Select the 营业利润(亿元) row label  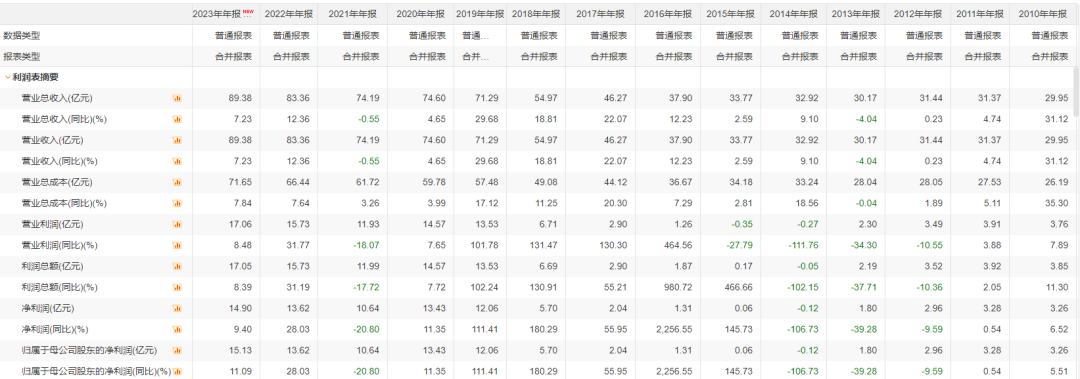(52, 225)
